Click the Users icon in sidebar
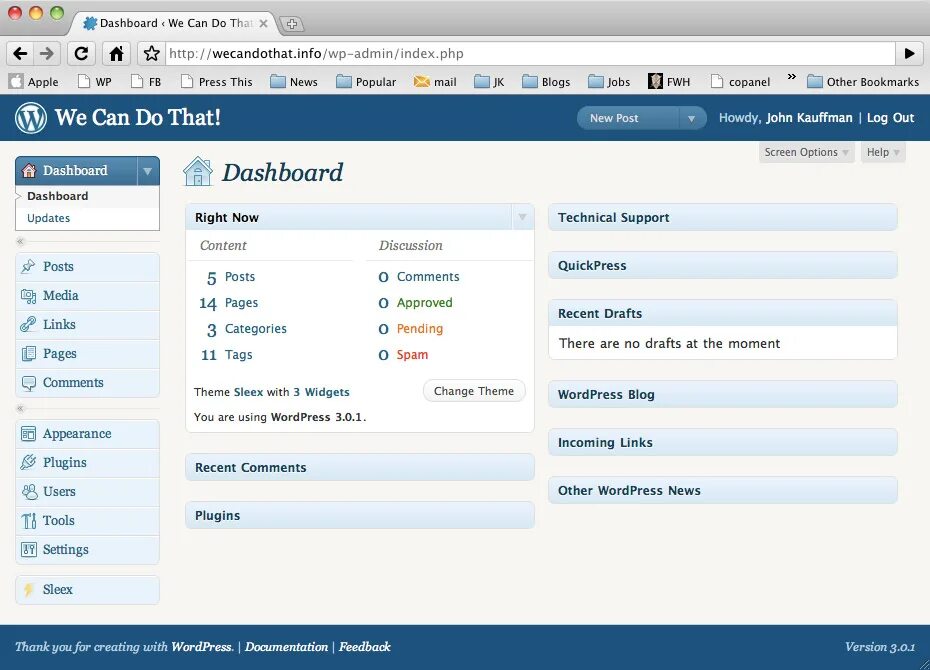The height and width of the screenshot is (670, 930). coord(28,492)
